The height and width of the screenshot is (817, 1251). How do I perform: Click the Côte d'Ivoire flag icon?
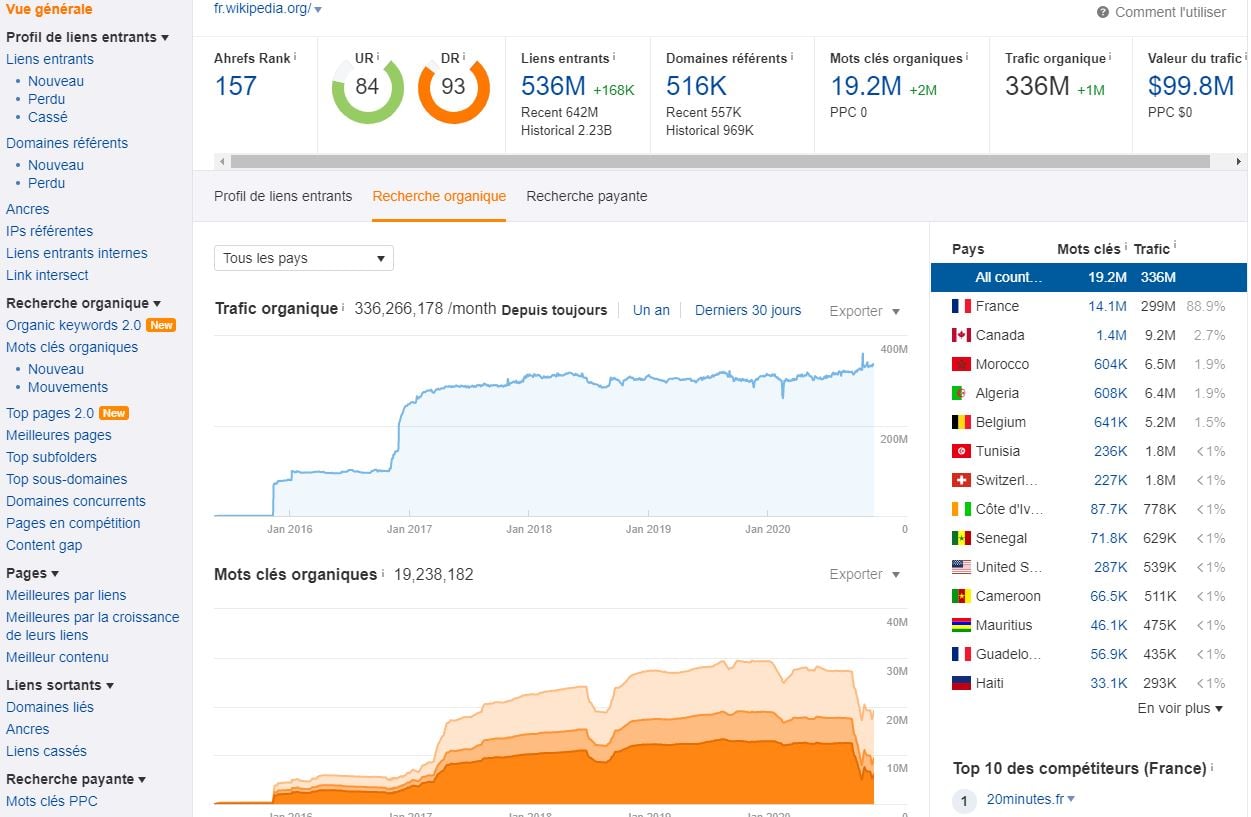pos(961,509)
